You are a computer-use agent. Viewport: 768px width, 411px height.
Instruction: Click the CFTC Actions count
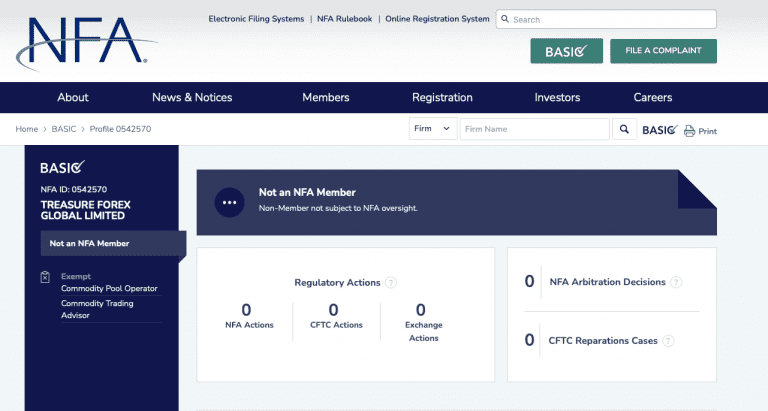(x=334, y=310)
